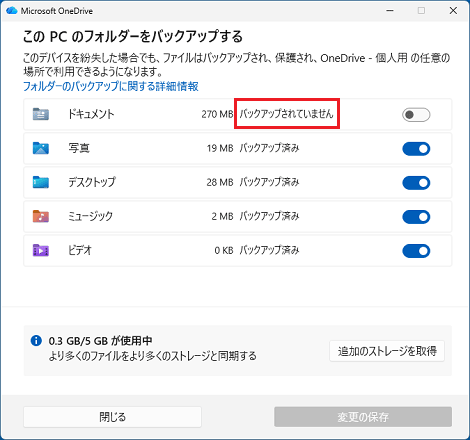470x440 pixels.
Task: Click バックアップ済み status in ミュージック row
Action: 269,216
